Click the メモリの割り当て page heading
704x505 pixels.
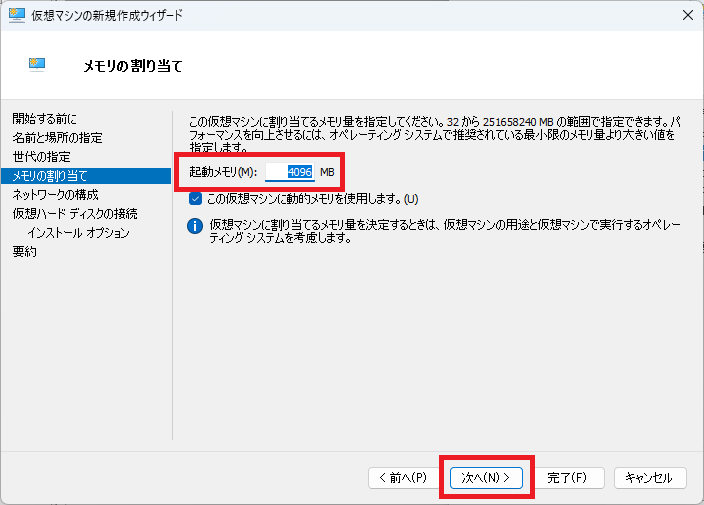133,66
